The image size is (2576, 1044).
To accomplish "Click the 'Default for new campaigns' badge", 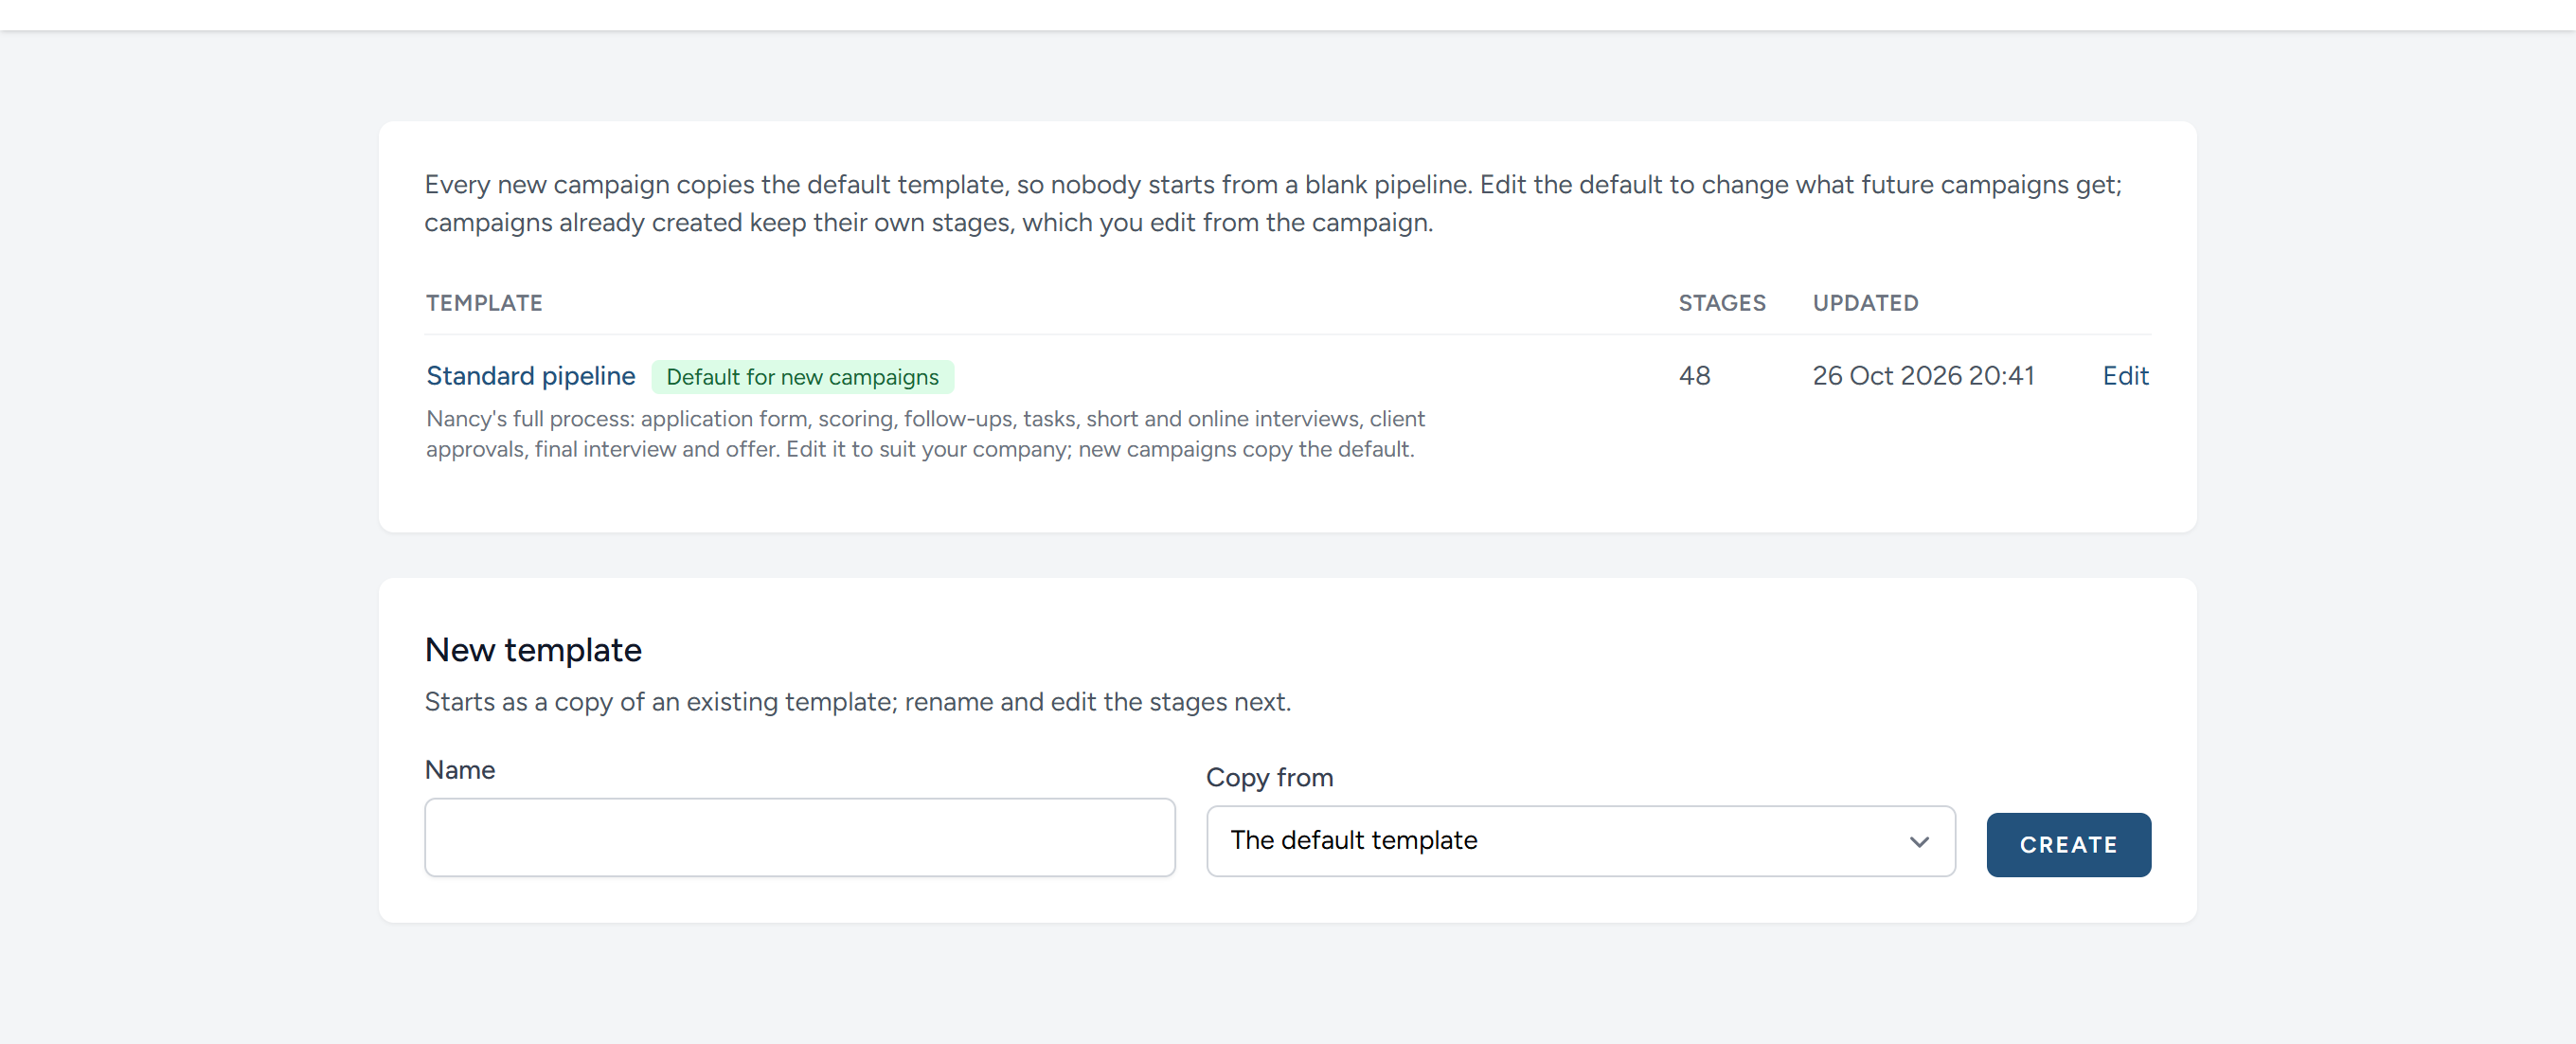I will point(802,377).
